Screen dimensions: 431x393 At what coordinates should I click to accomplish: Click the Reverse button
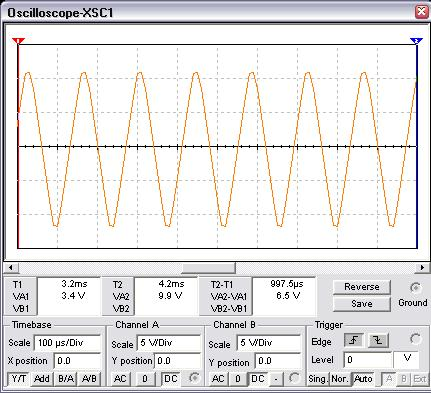click(362, 287)
